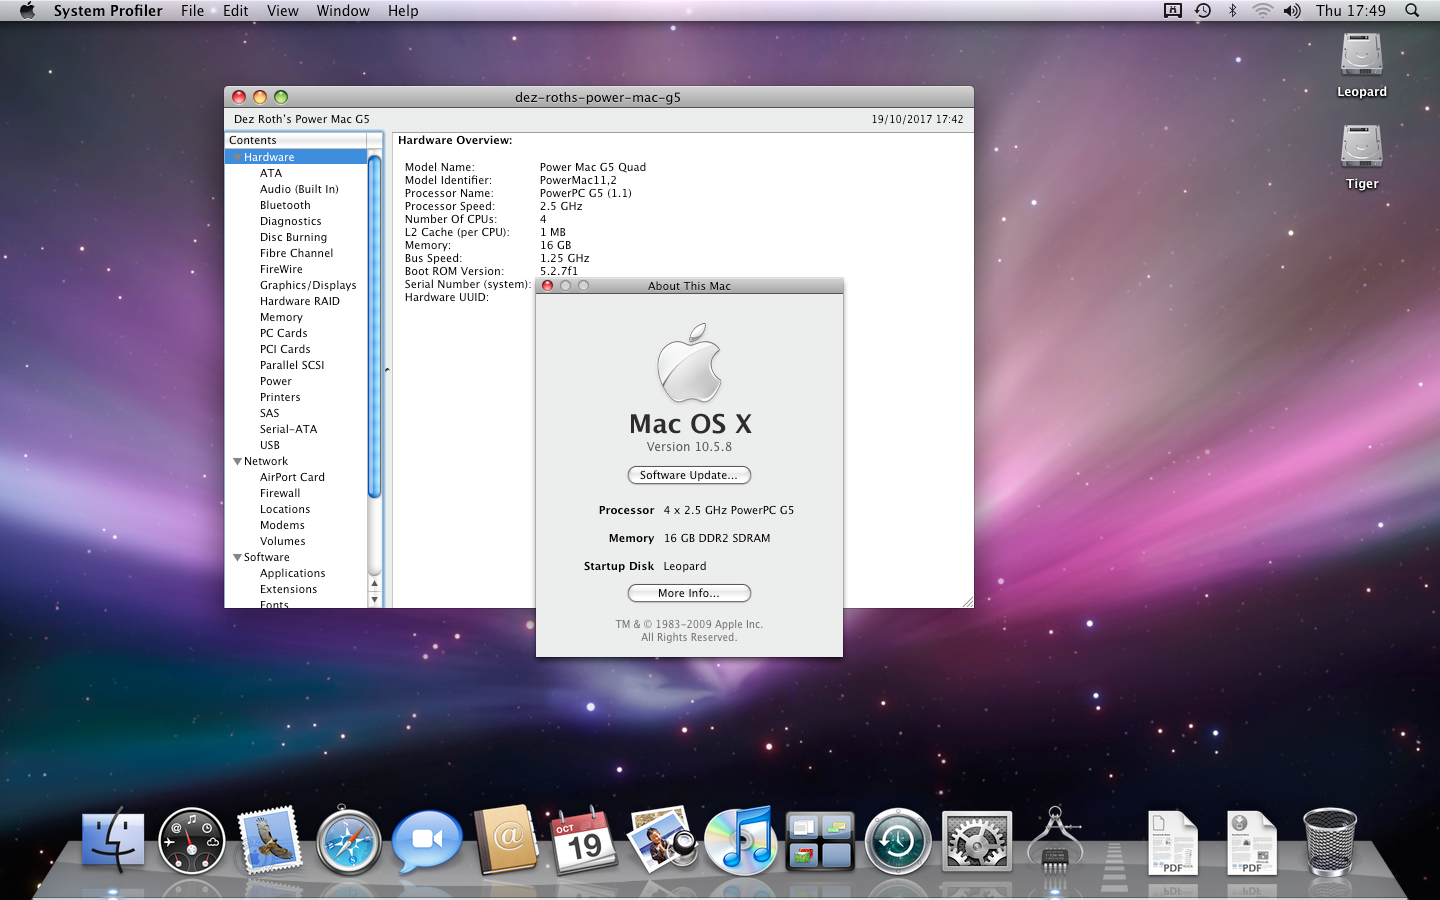Select Graphics/Displays in the sidebar
Viewport: 1440px width, 900px height.
tap(308, 285)
